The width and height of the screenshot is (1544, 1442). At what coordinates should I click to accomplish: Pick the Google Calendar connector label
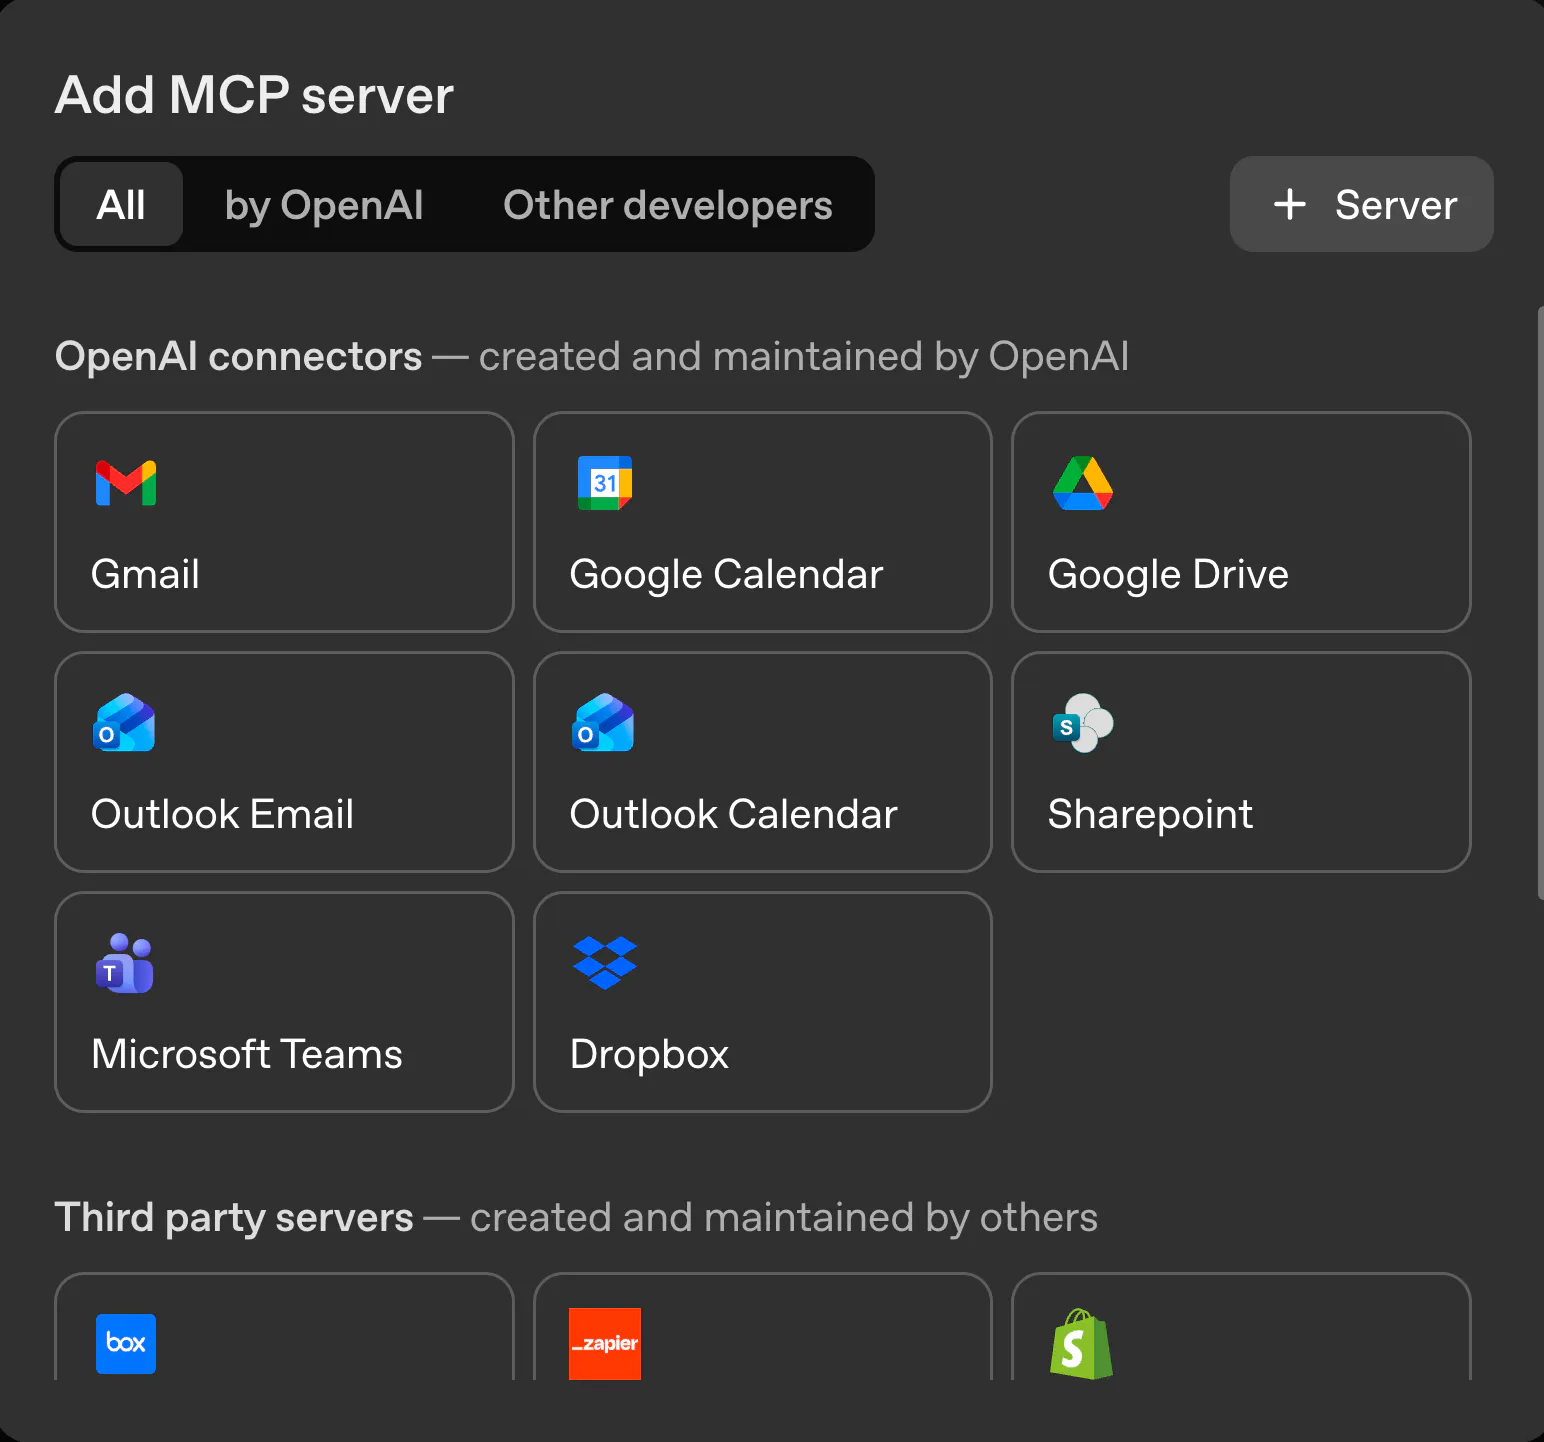(x=726, y=574)
